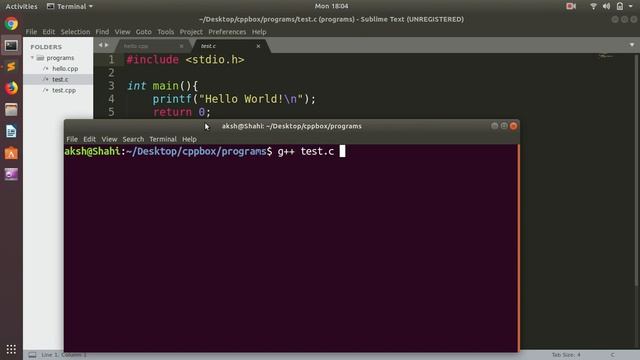Show Applications grid in the dock
640x360 pixels.
coord(11,349)
